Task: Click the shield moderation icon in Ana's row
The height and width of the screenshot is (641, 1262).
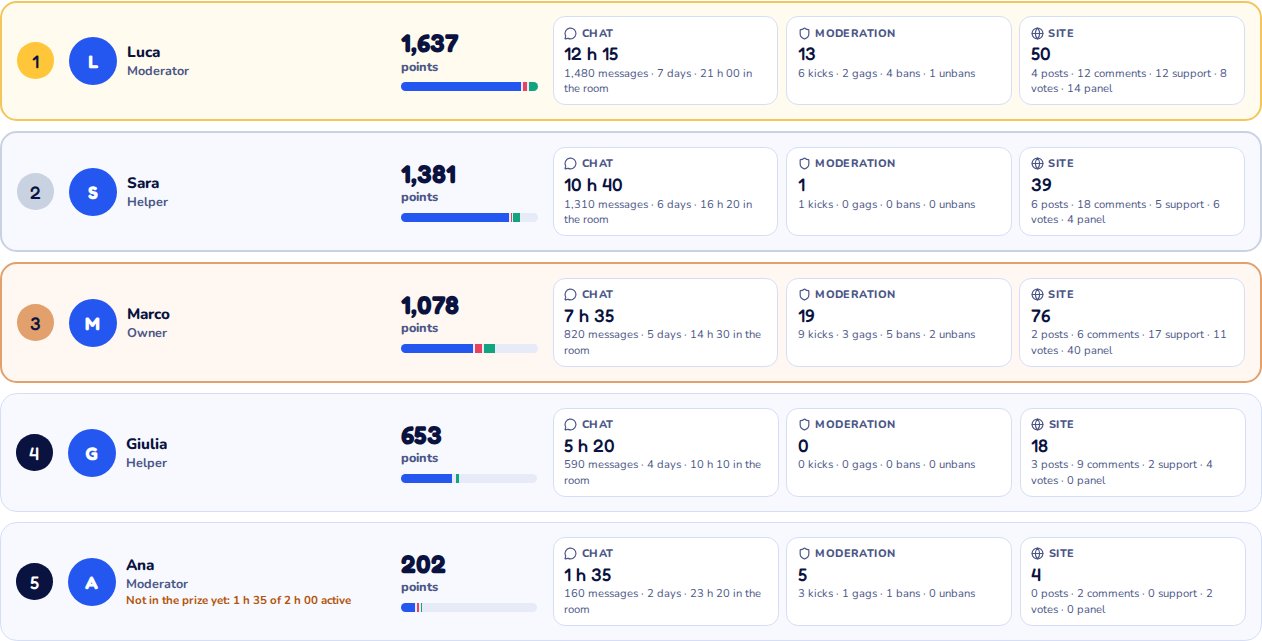Action: pos(804,553)
